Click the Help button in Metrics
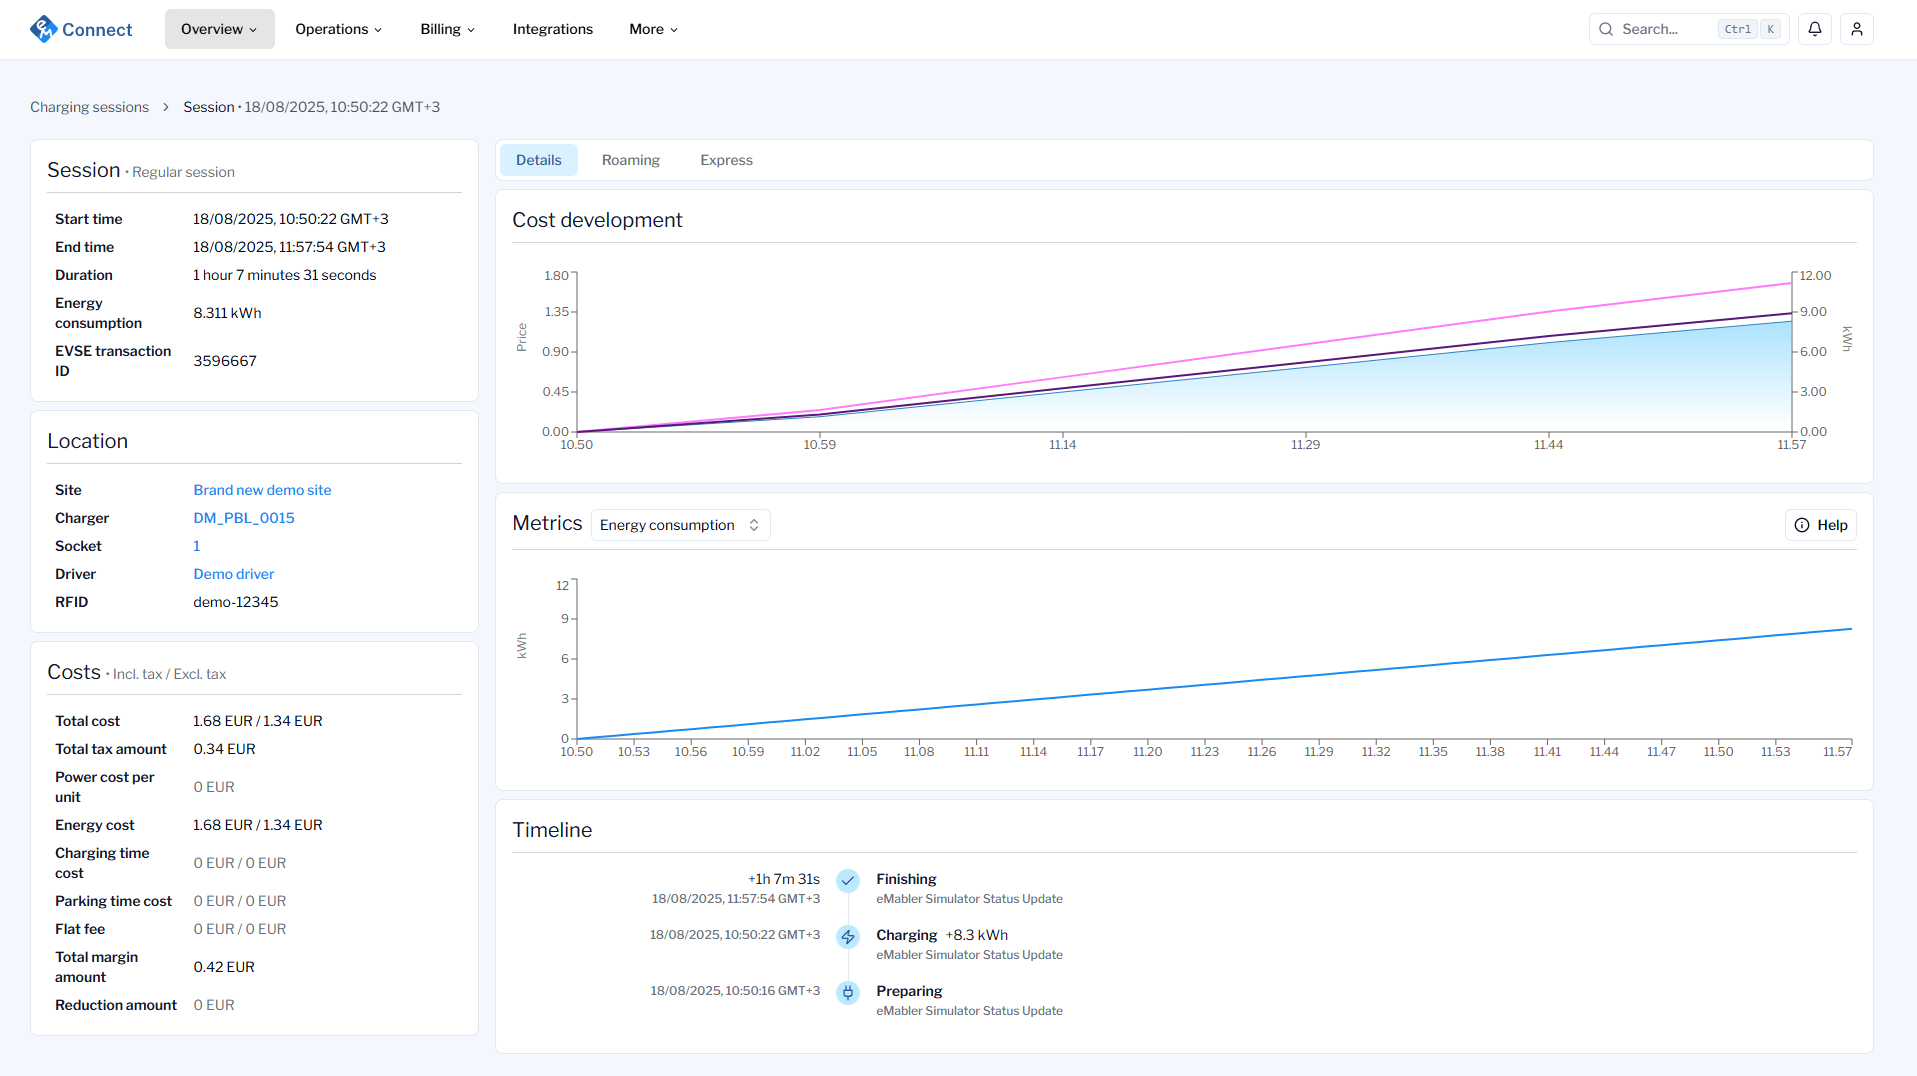Image resolution: width=1917 pixels, height=1076 pixels. click(1820, 525)
